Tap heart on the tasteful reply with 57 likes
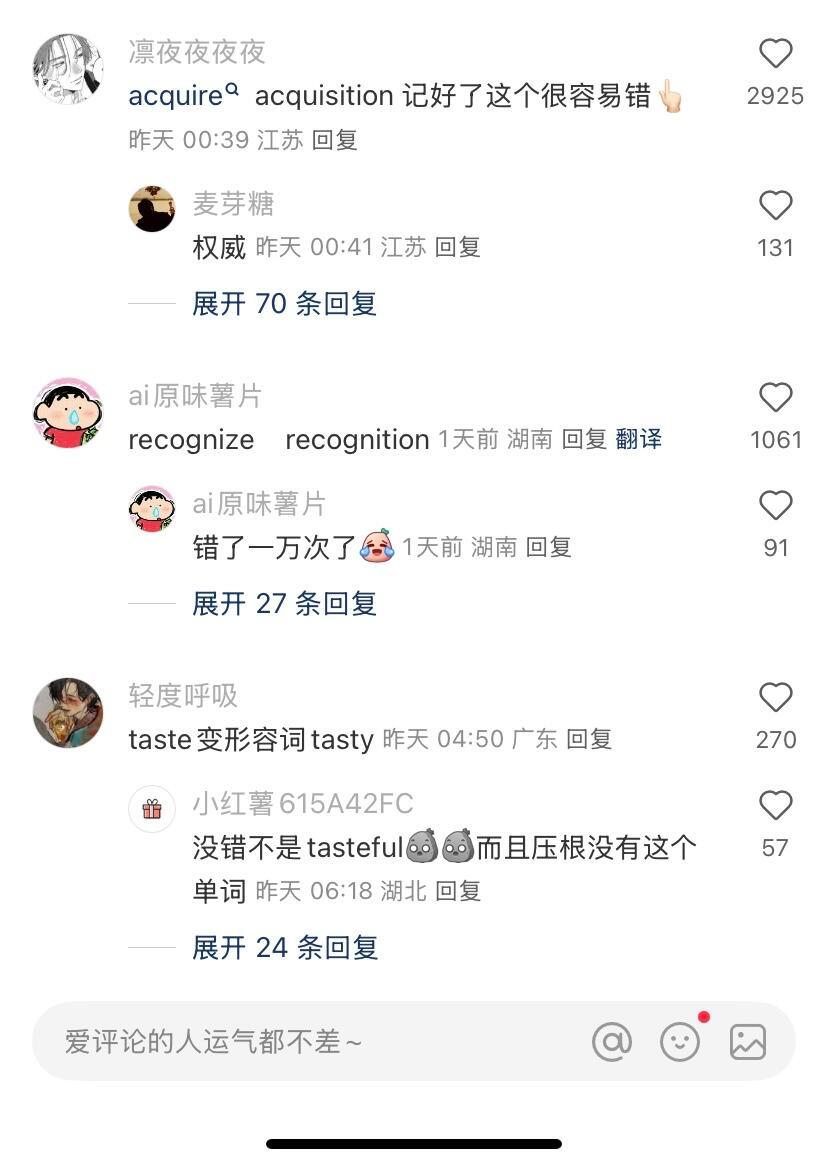The height and width of the screenshot is (1165, 828). 775,805
